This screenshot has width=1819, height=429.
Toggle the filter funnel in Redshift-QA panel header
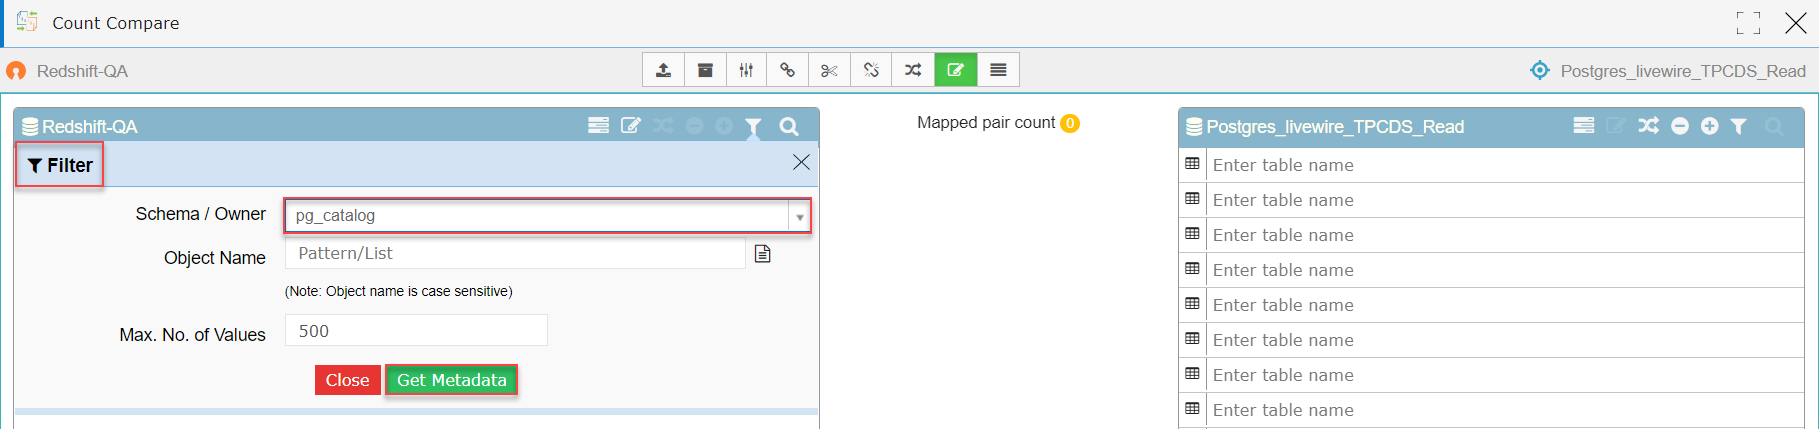point(753,126)
